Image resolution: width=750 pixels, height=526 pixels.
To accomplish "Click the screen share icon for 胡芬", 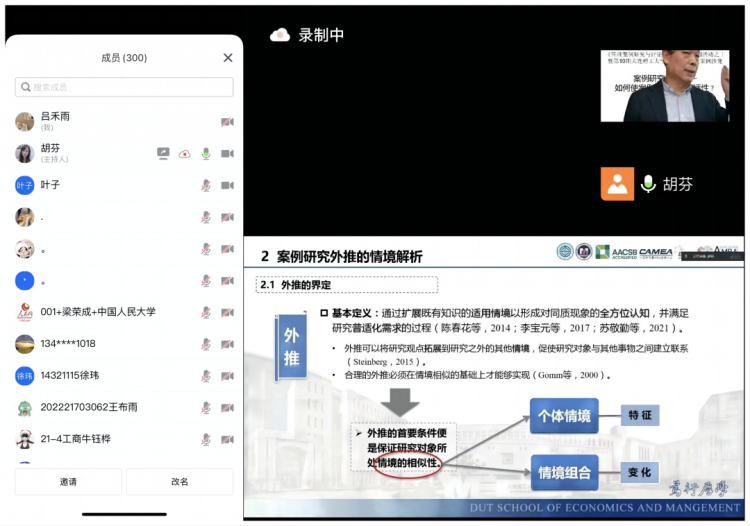I will pos(163,153).
